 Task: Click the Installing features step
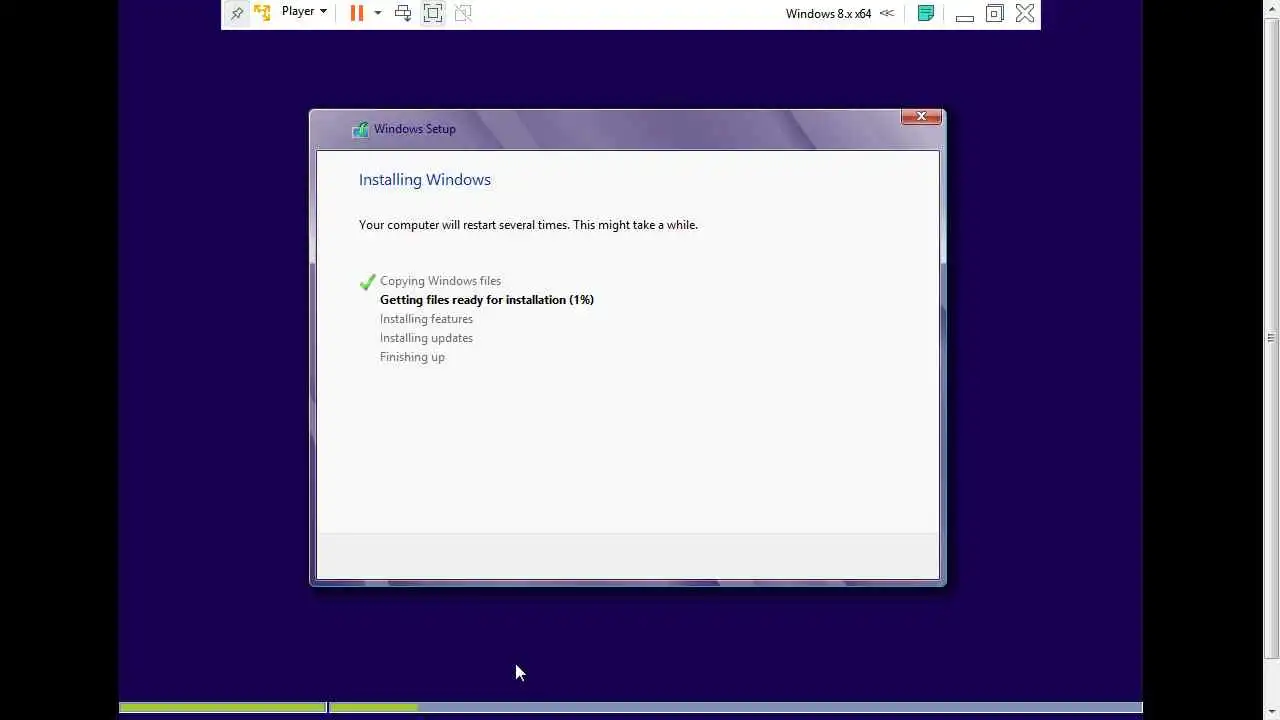click(x=426, y=319)
